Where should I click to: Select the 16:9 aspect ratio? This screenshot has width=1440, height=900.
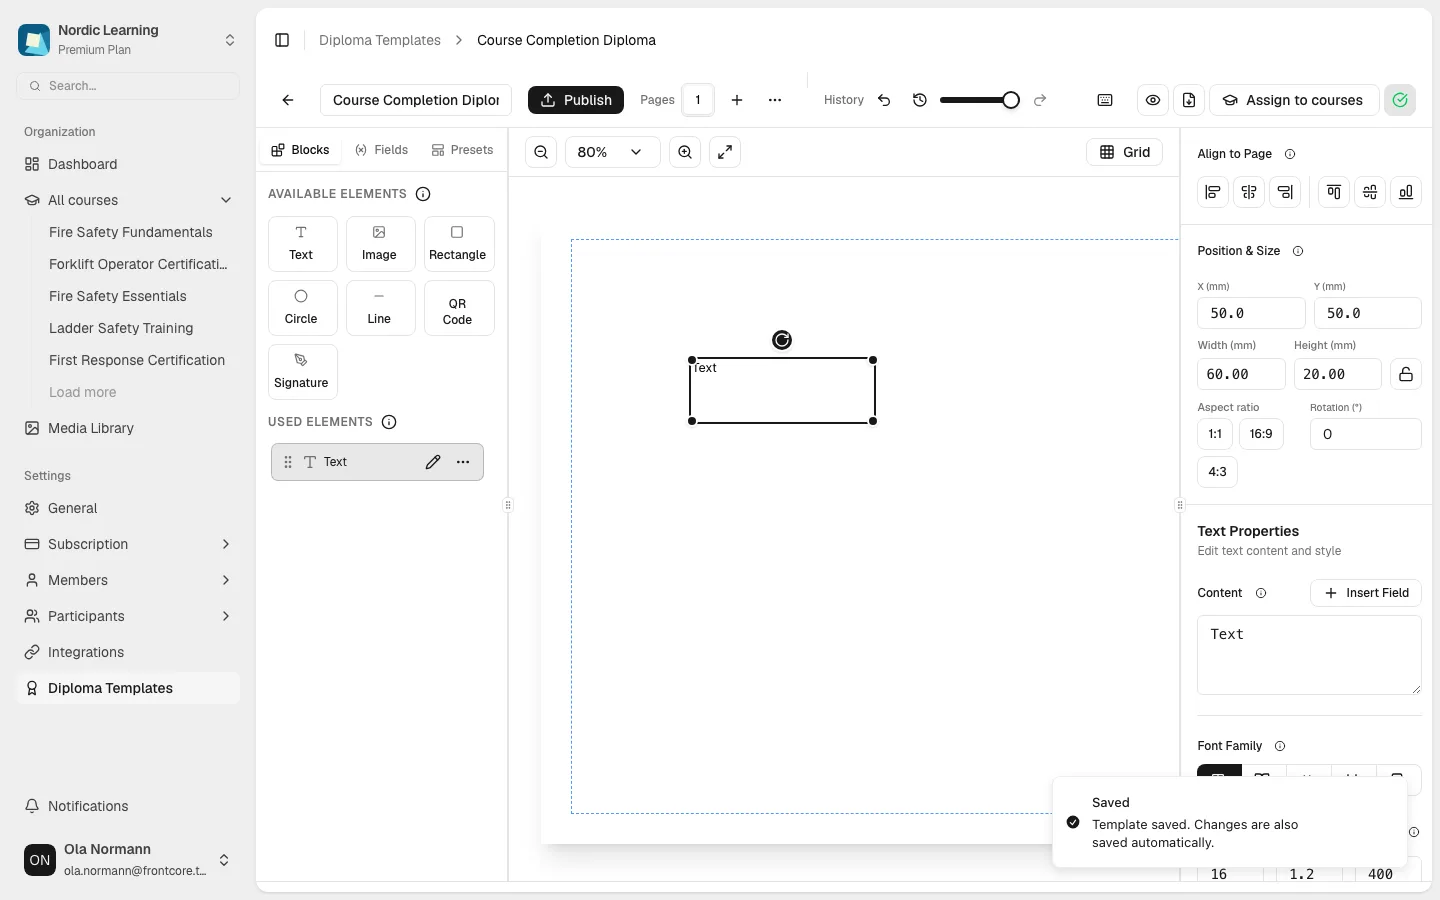1261,434
